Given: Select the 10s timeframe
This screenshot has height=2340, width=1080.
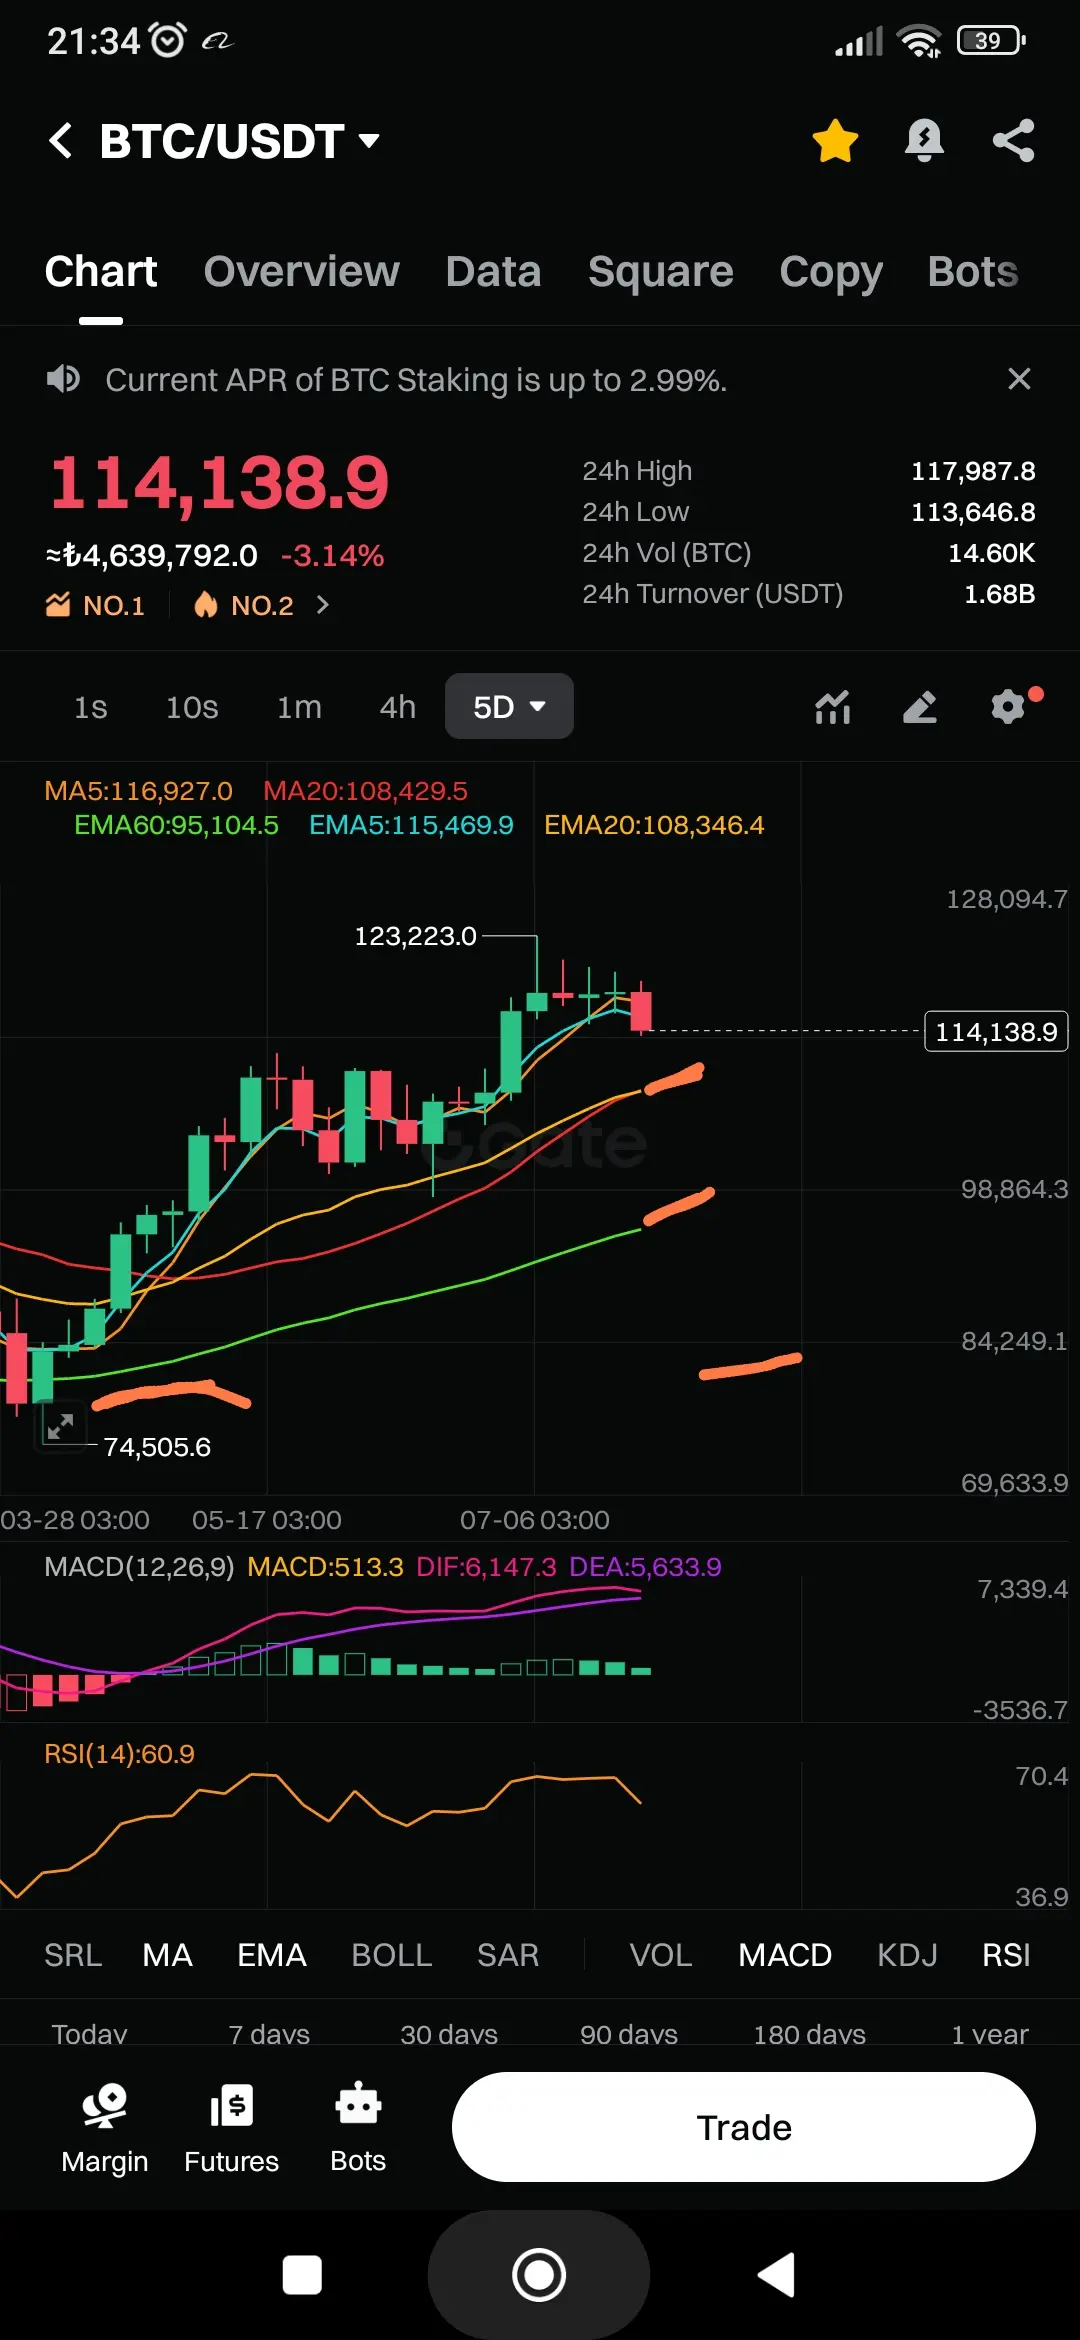Looking at the screenshot, I should tap(192, 707).
